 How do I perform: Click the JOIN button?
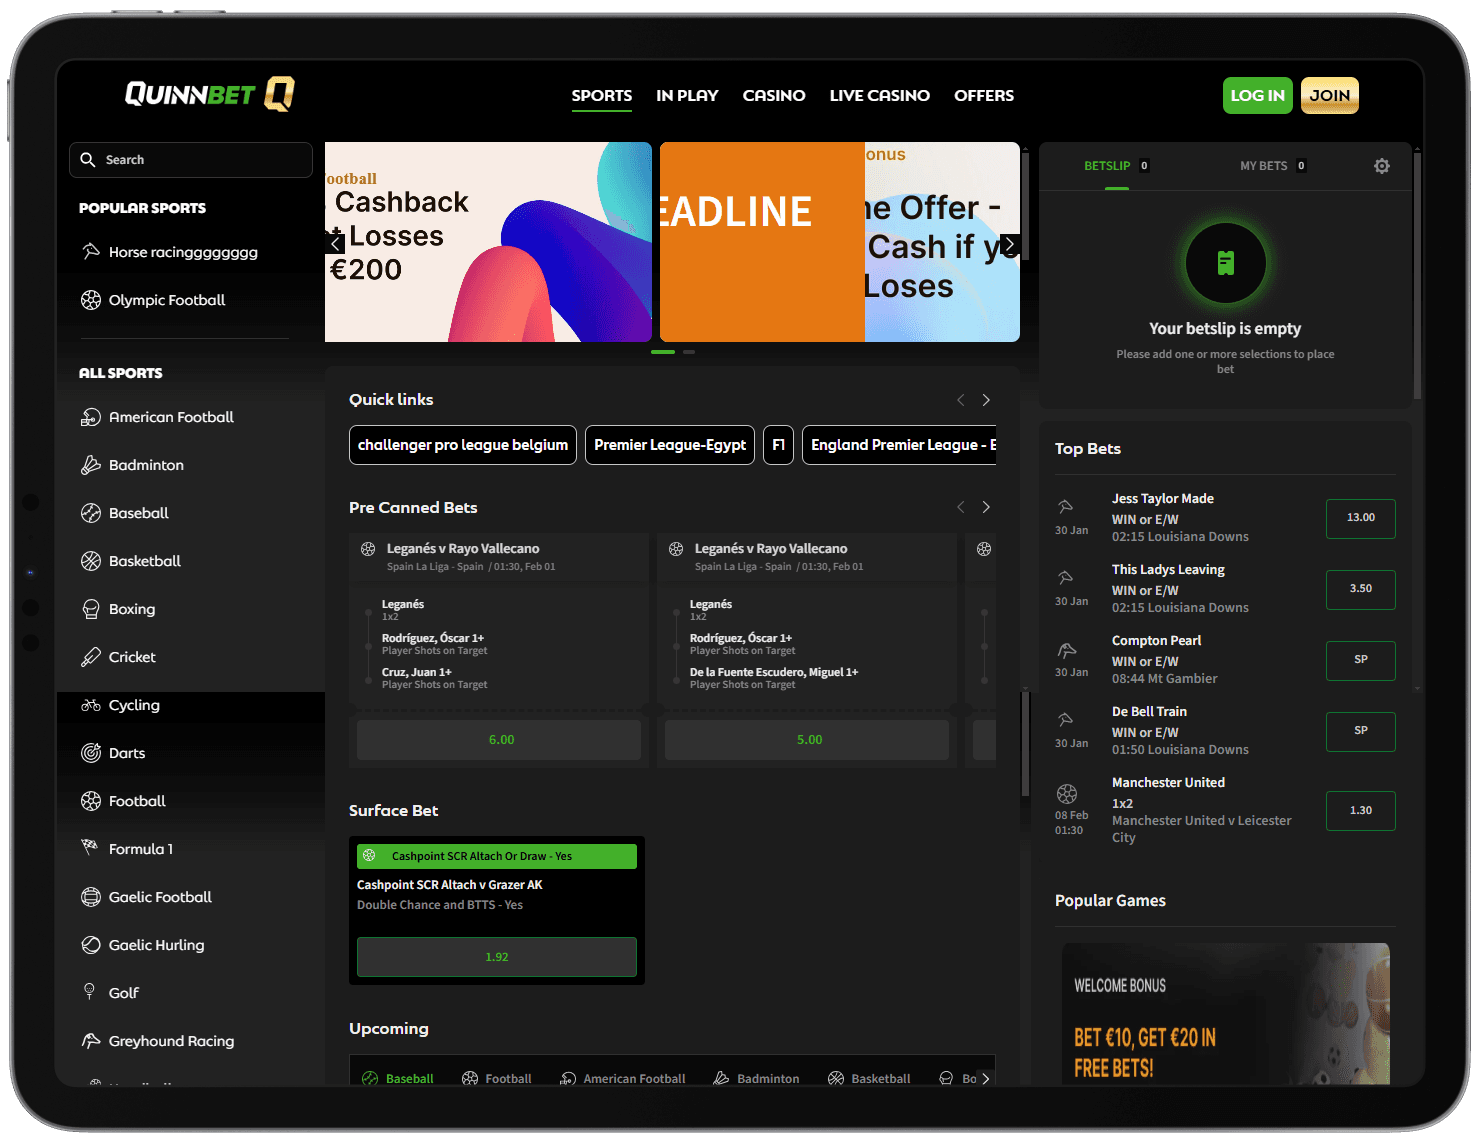(1330, 96)
